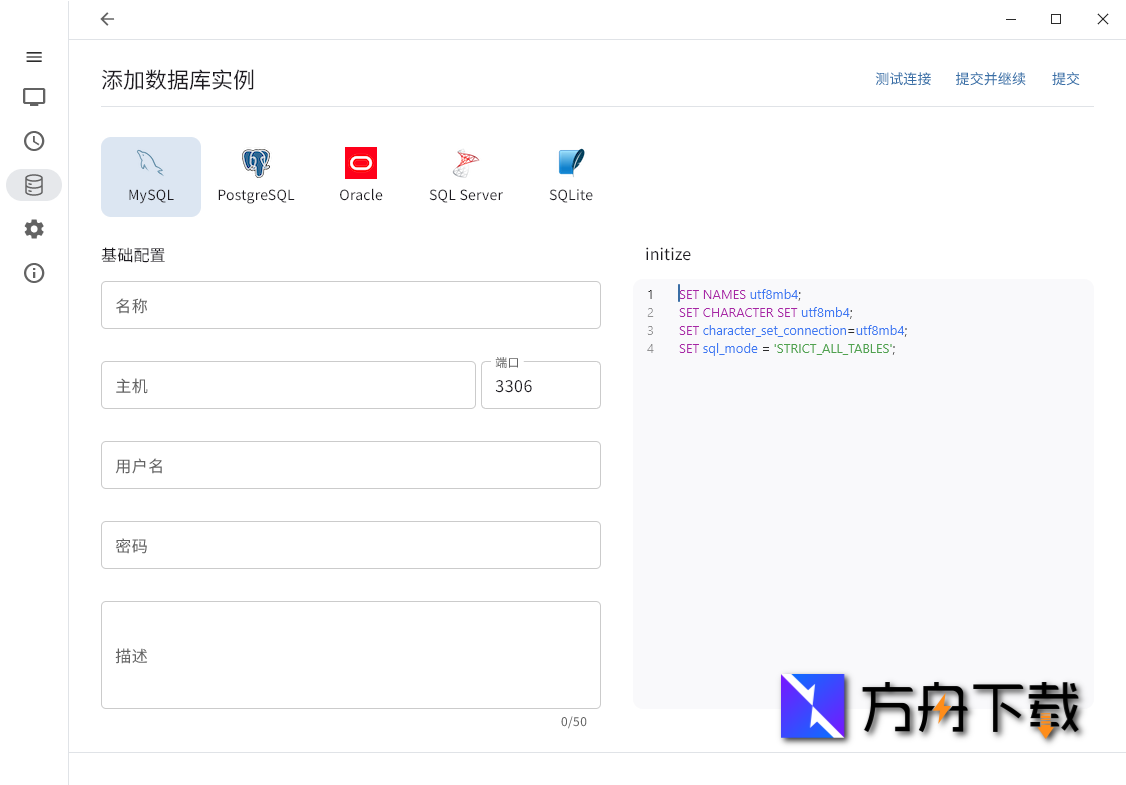Screen dimensions: 1126x785
Task: Click the 测试连接 link to test connection
Action: [903, 79]
